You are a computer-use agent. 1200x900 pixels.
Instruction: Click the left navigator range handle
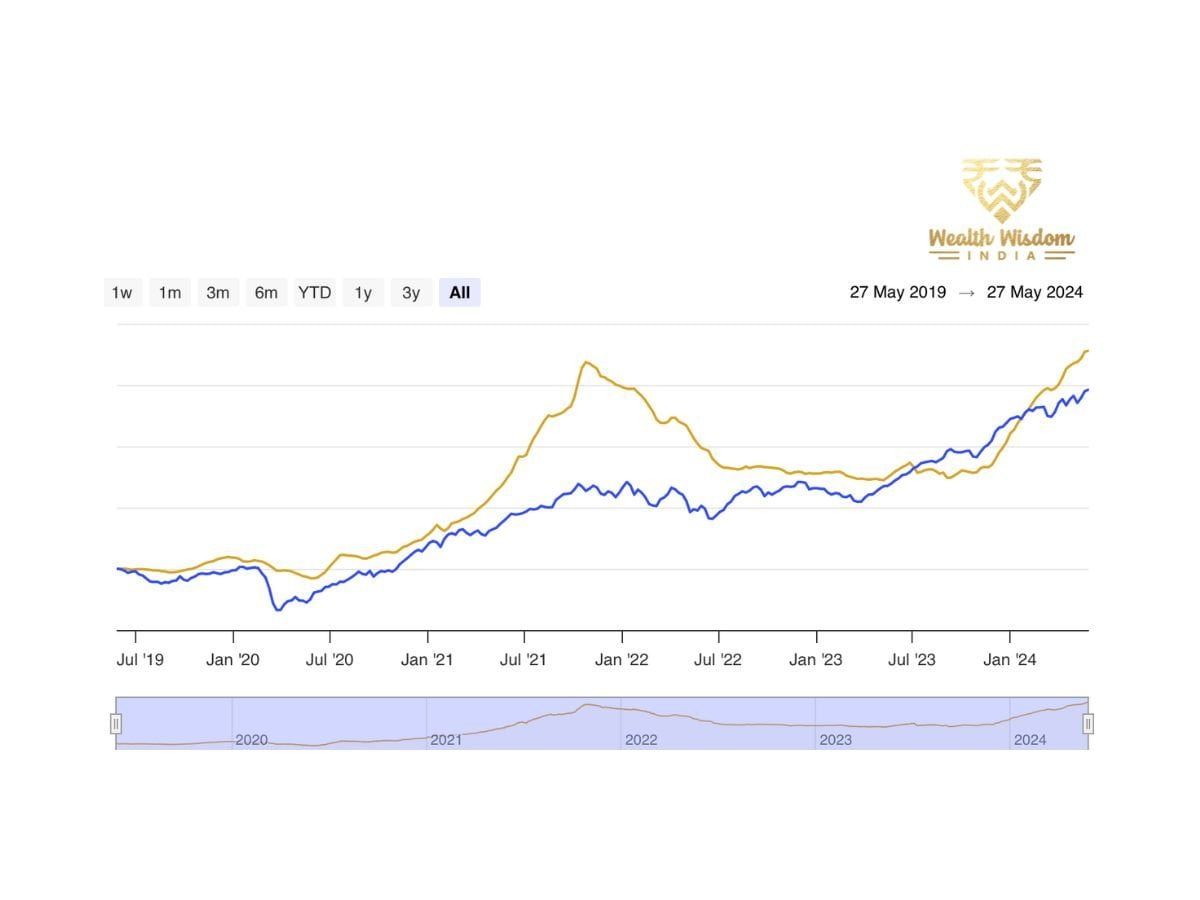click(116, 724)
